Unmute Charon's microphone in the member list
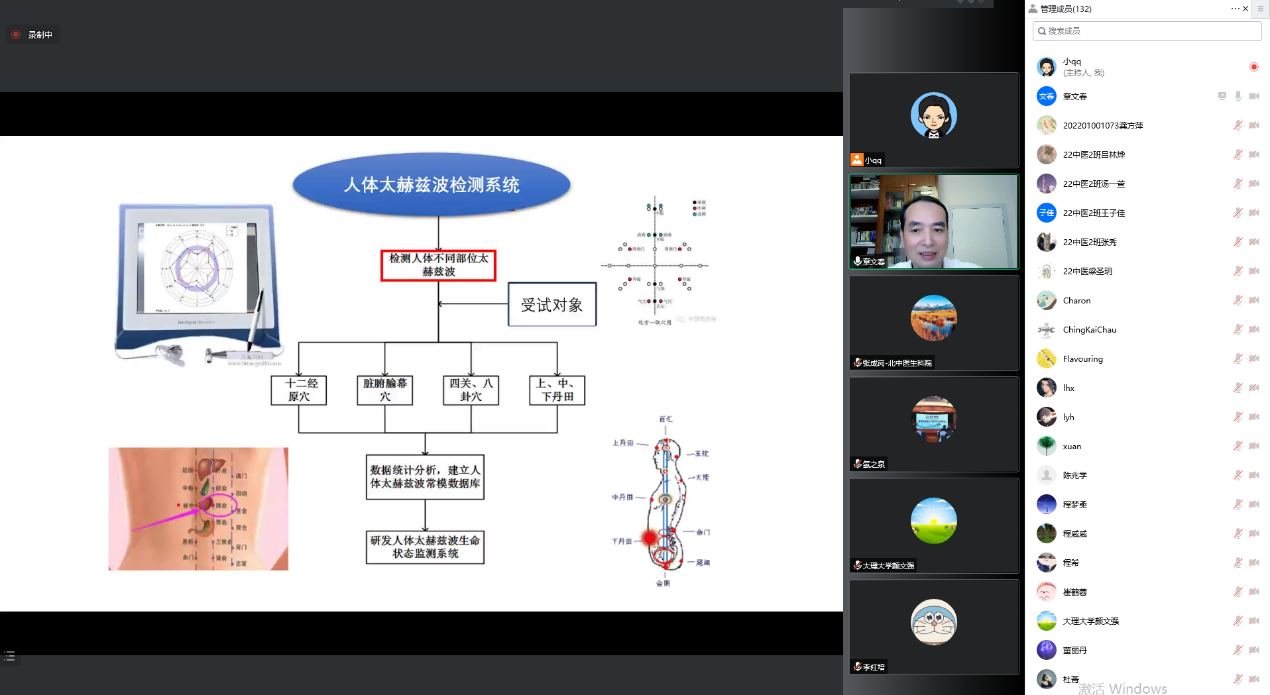The width and height of the screenshot is (1270, 695). pos(1238,300)
